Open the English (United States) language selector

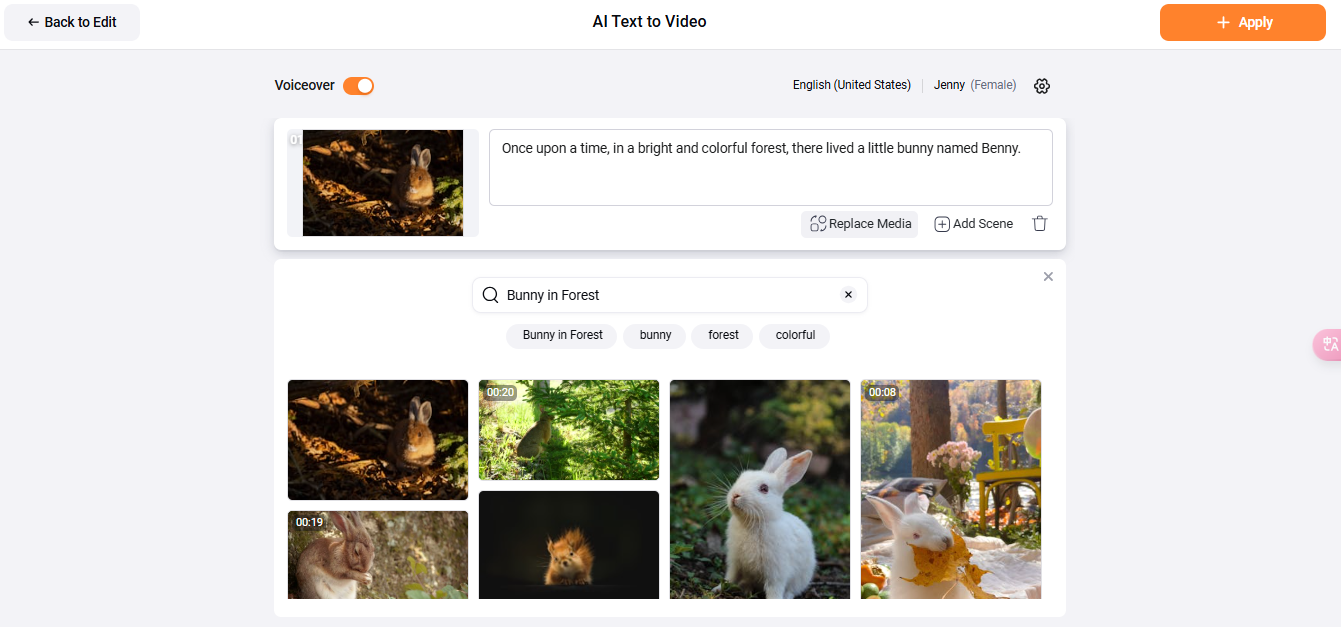click(x=851, y=86)
